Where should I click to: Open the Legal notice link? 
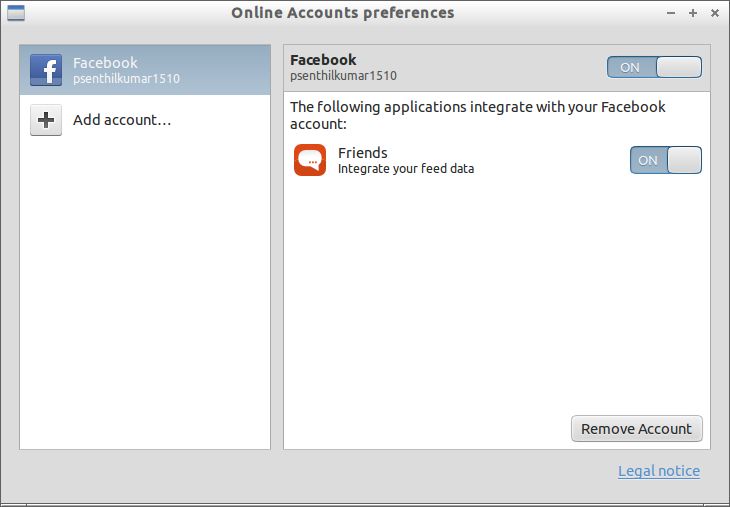659,471
